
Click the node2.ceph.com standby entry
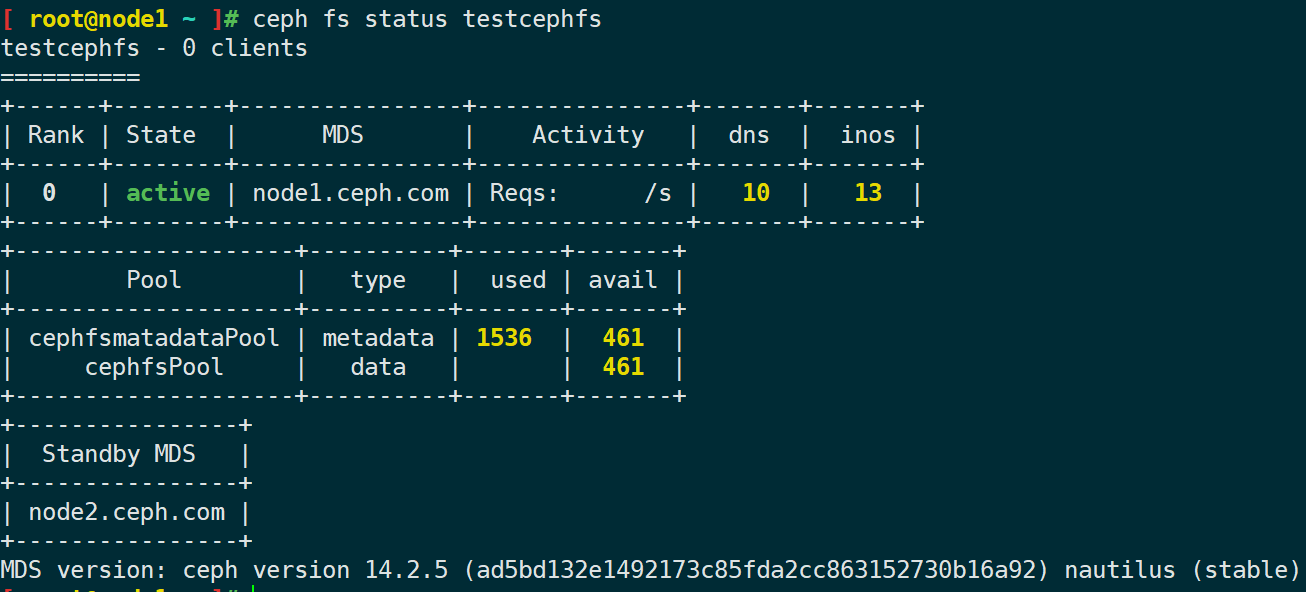tap(126, 512)
